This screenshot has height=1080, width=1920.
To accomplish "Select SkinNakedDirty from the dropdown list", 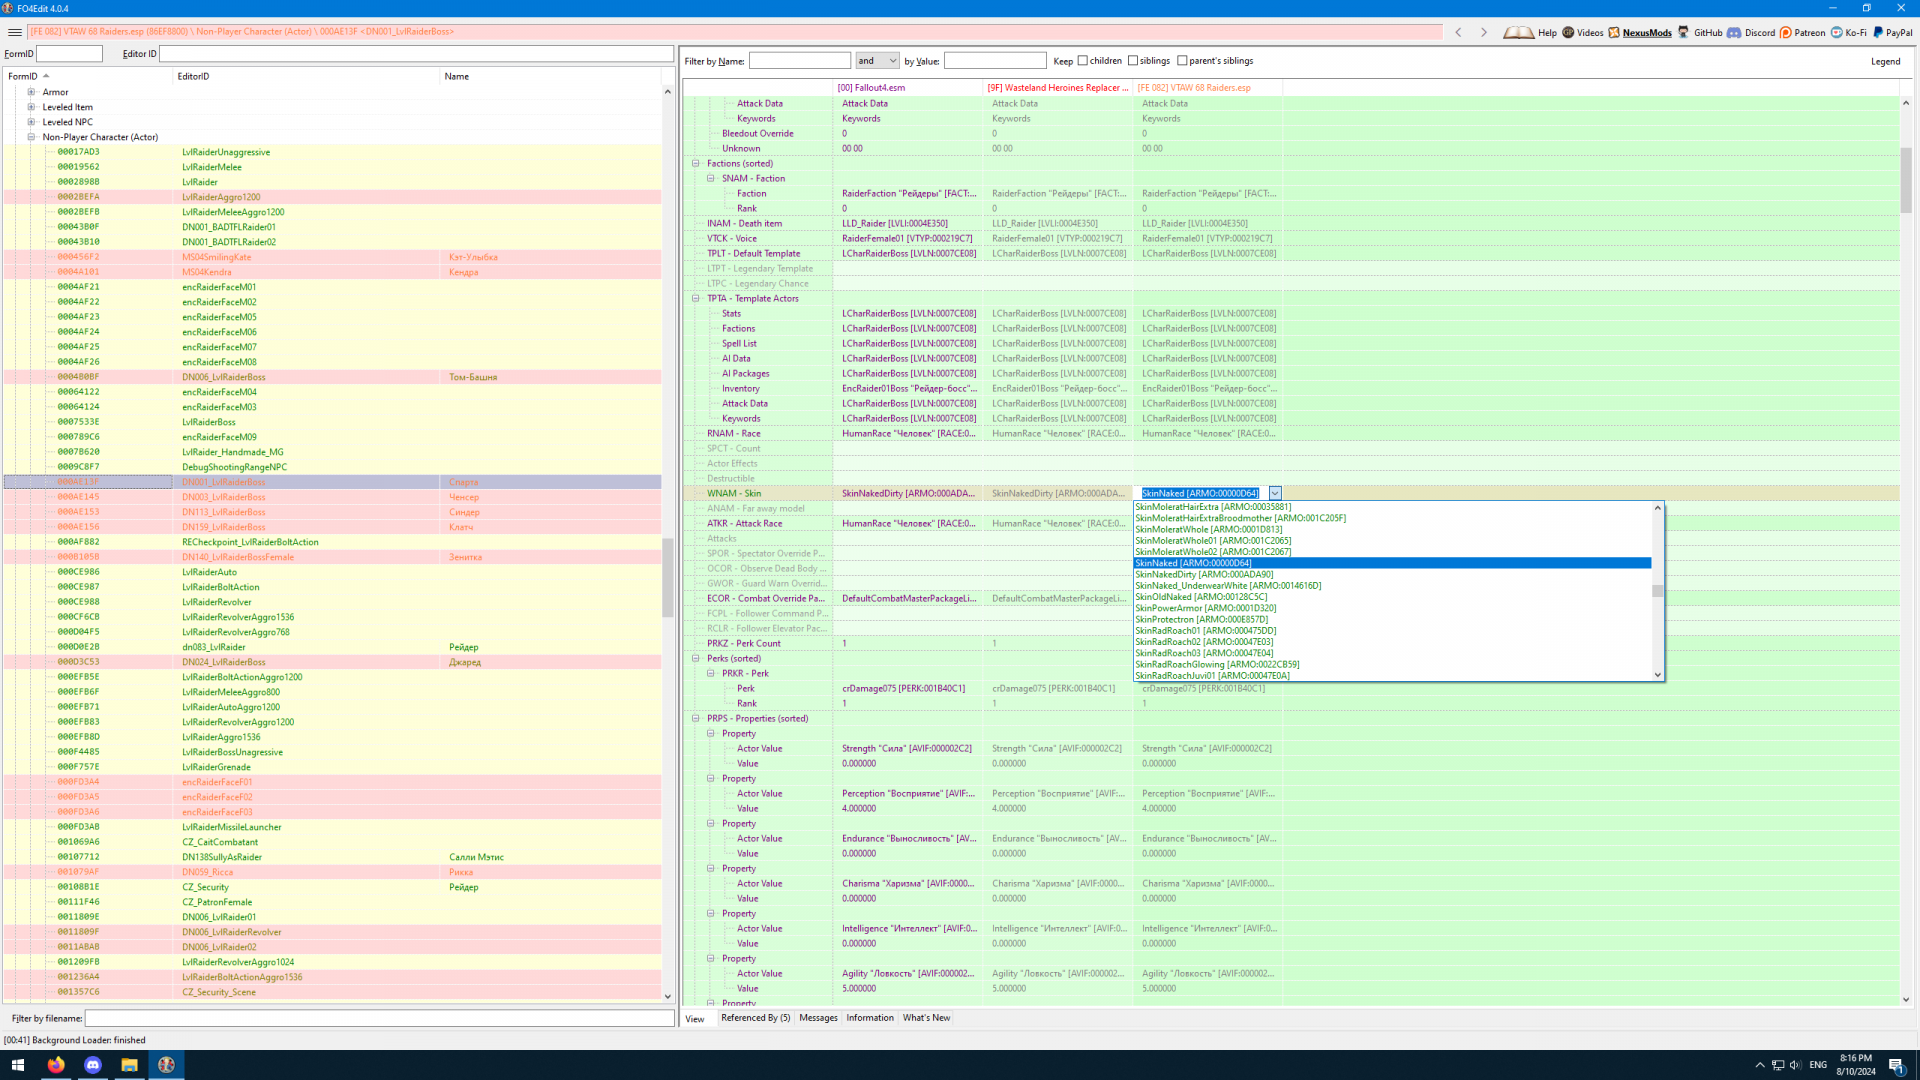I will click(x=1204, y=574).
